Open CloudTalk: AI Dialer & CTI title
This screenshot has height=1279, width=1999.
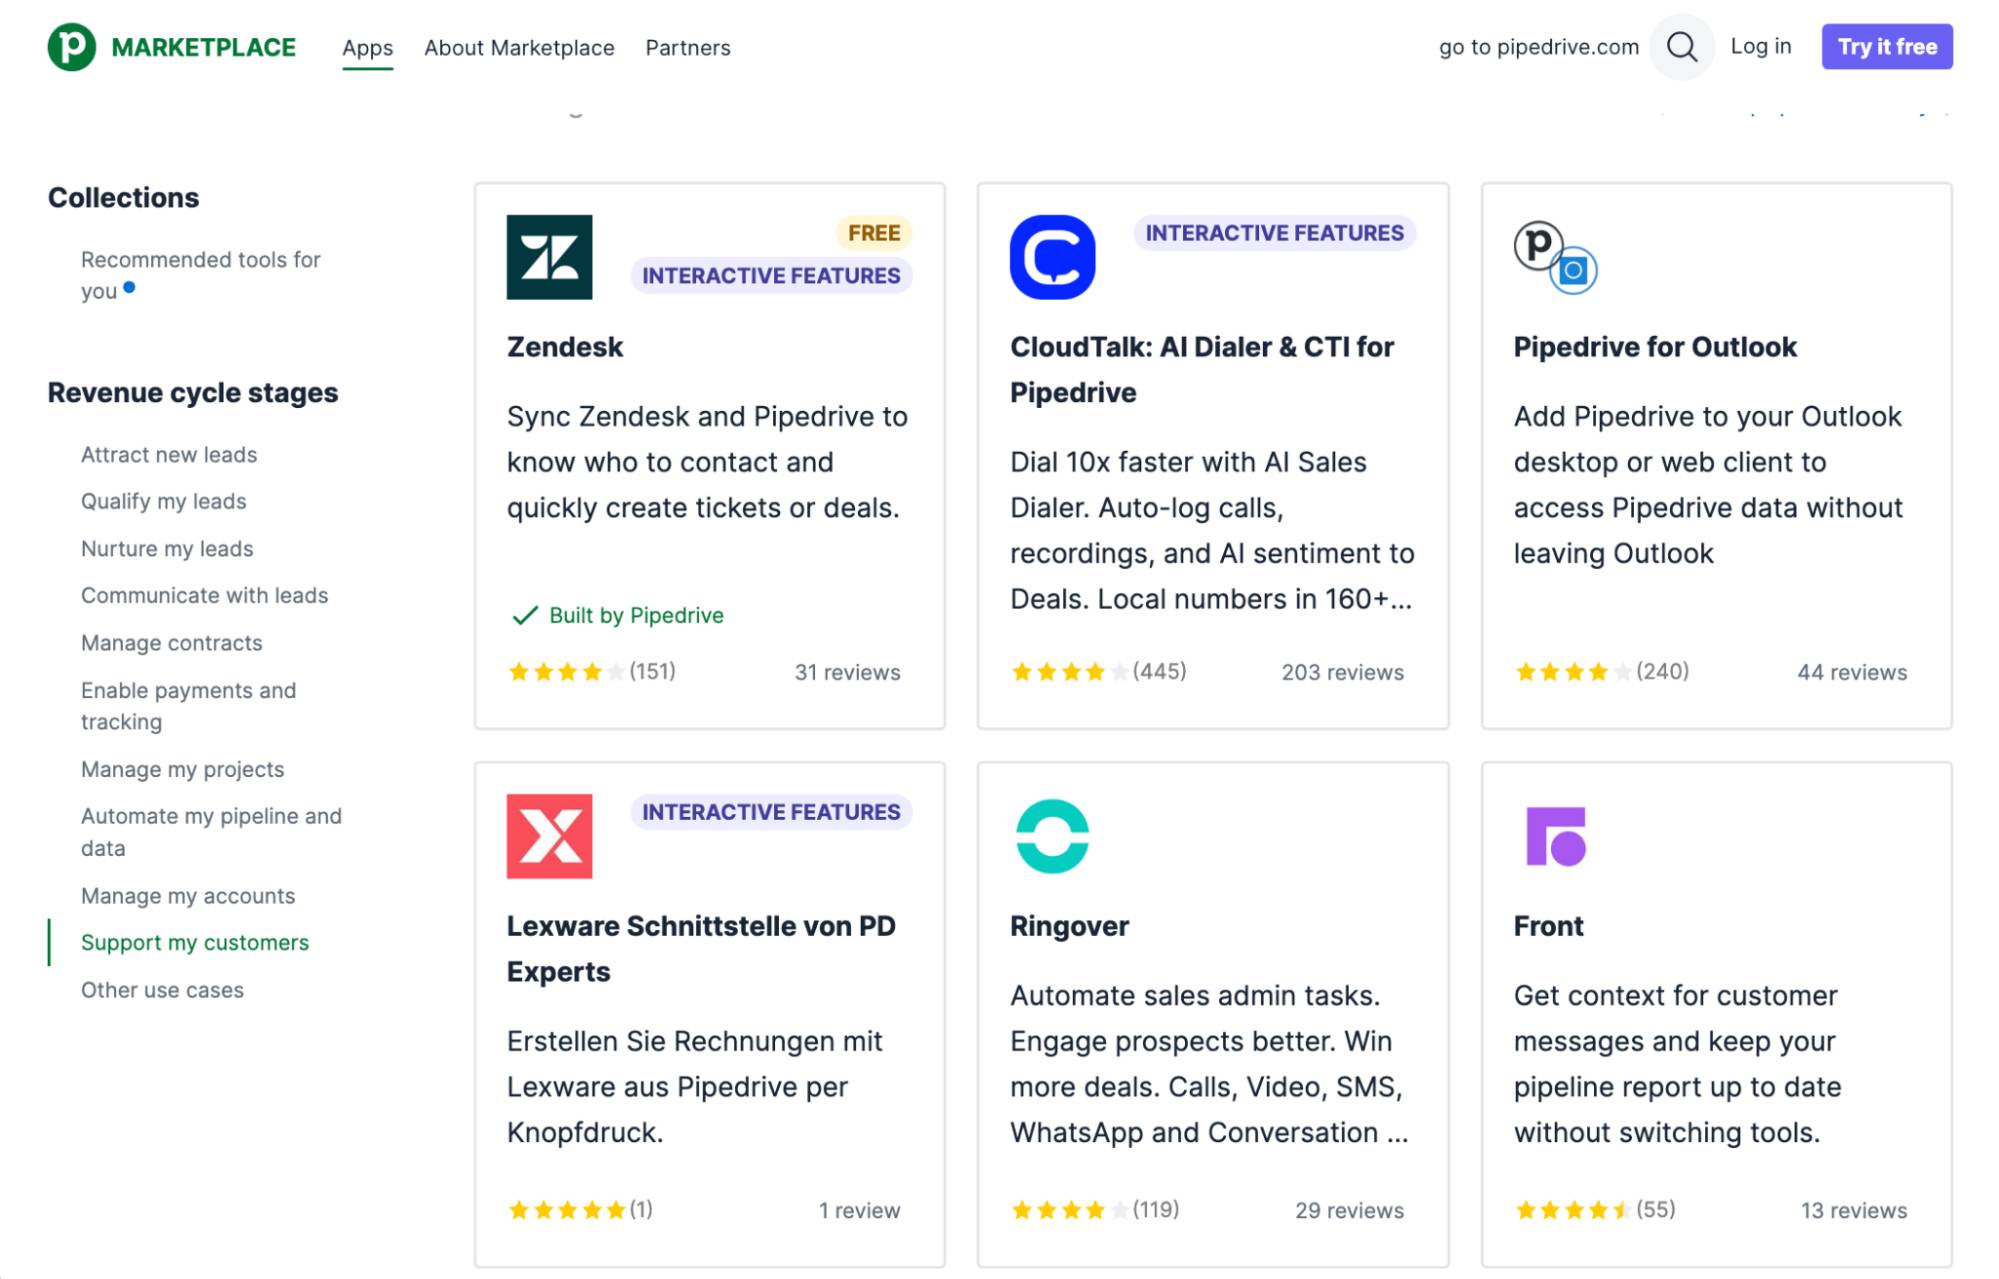(x=1201, y=370)
